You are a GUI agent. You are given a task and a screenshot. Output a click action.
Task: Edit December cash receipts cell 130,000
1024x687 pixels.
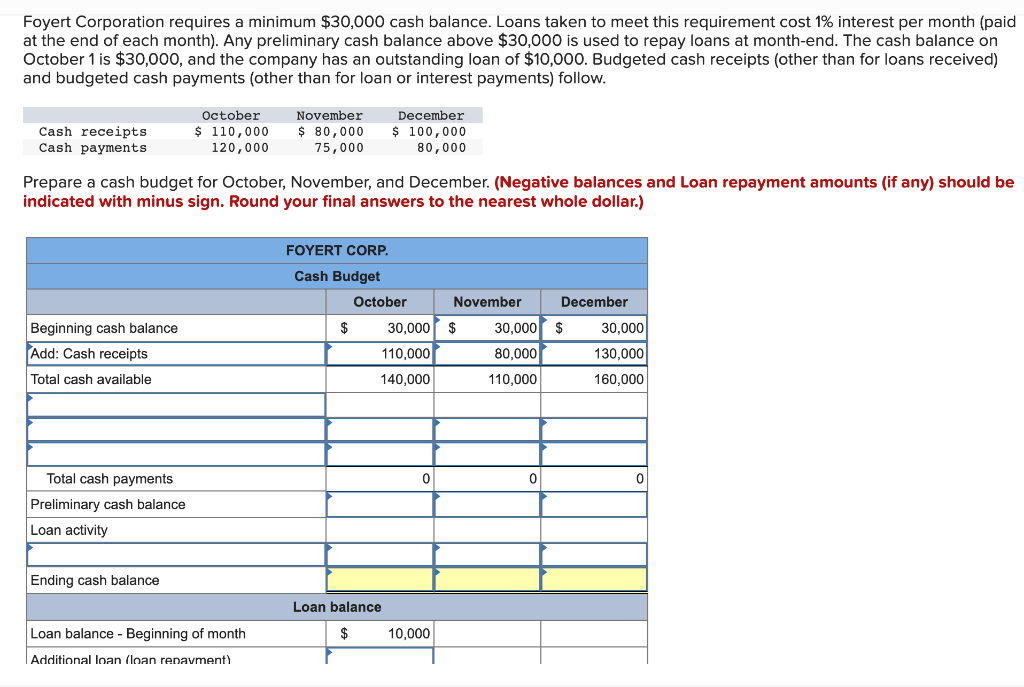coord(594,353)
